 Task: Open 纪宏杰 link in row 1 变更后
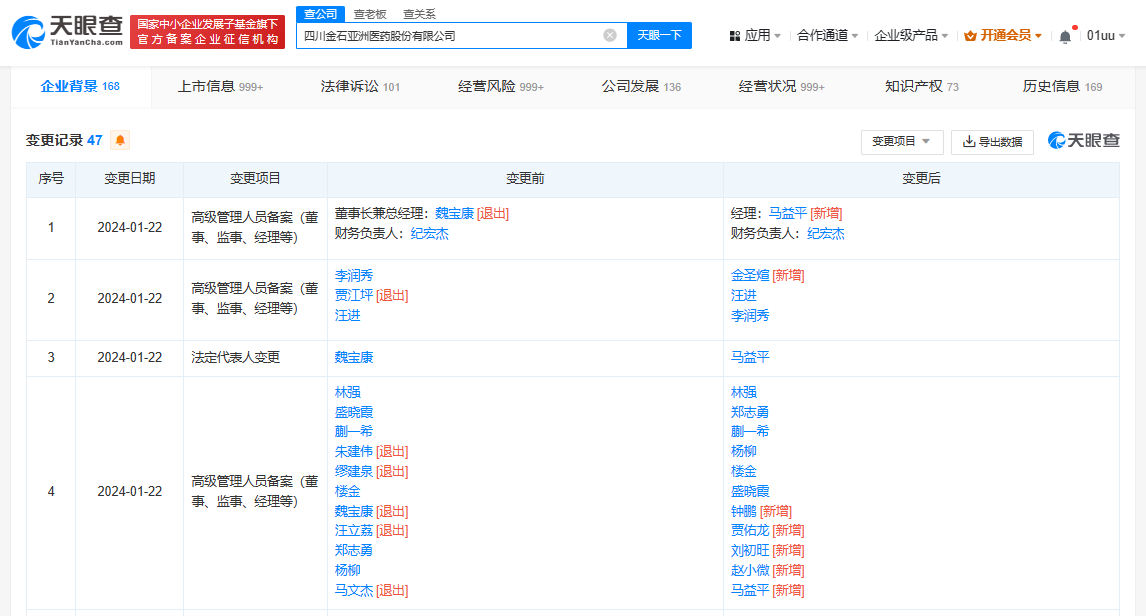click(x=826, y=234)
